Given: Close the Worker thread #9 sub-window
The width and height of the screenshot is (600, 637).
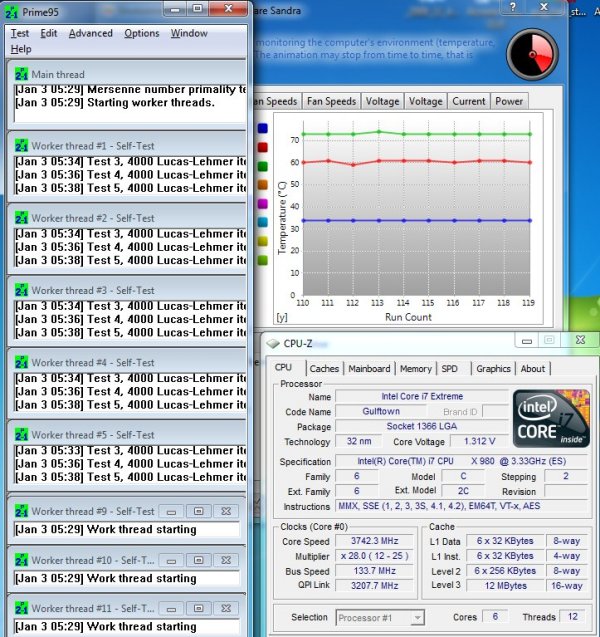Looking at the screenshot, I should point(226,511).
